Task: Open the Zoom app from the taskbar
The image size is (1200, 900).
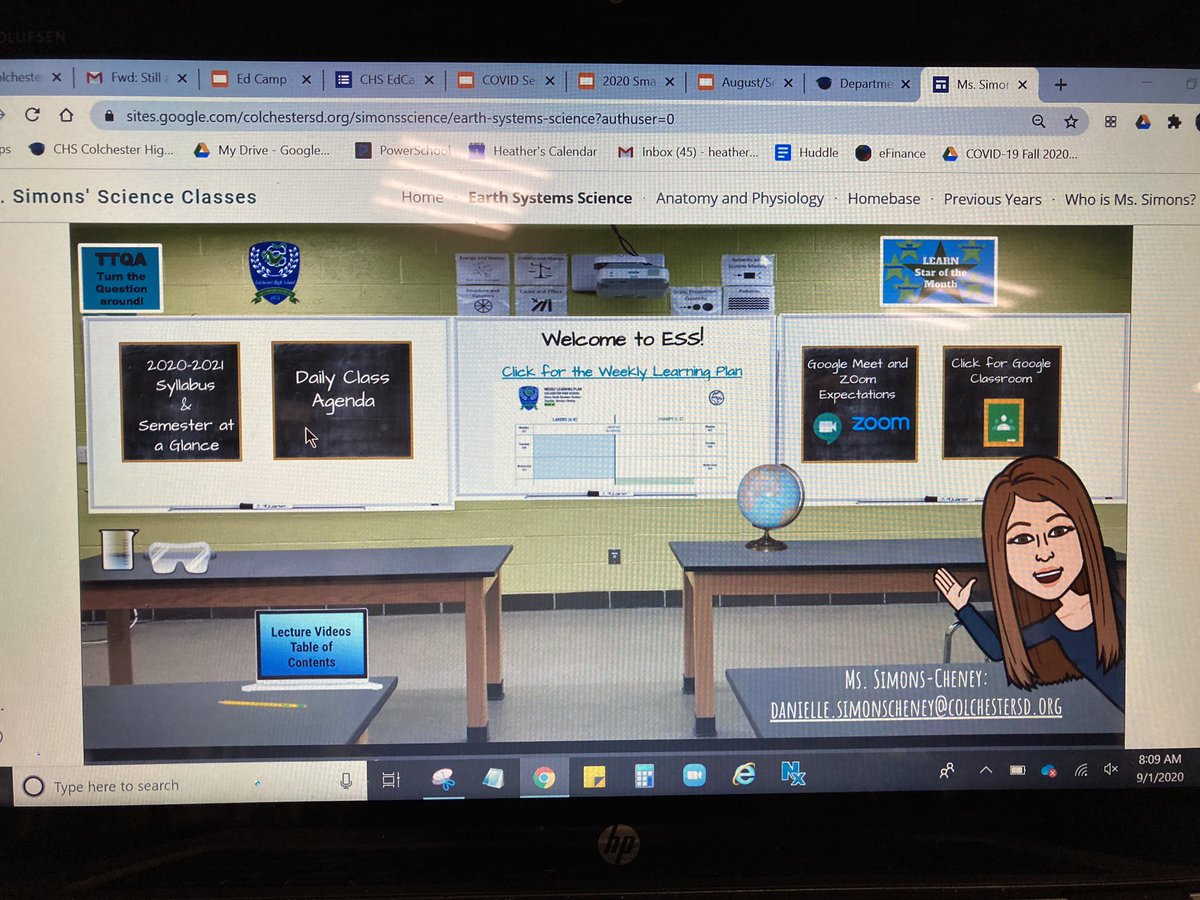Action: pos(693,775)
